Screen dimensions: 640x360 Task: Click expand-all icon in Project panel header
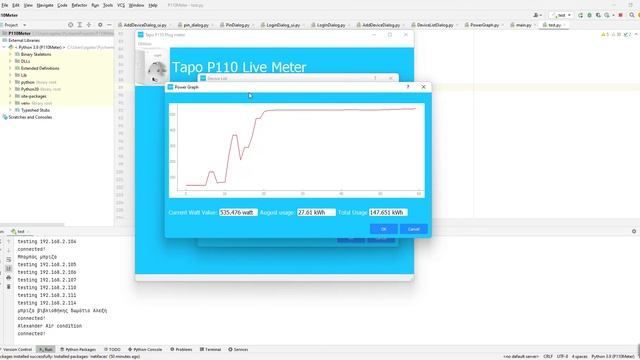coord(80,25)
